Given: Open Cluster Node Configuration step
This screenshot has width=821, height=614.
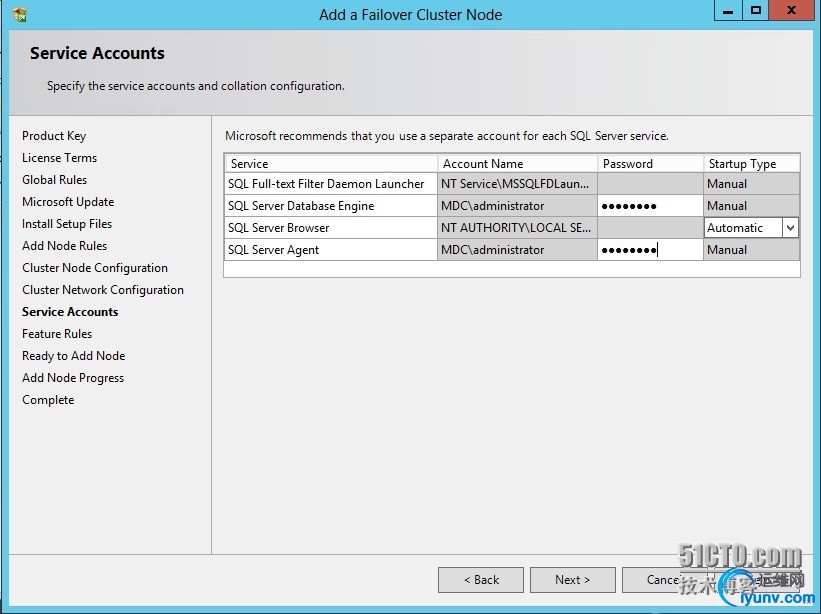Looking at the screenshot, I should coord(95,268).
